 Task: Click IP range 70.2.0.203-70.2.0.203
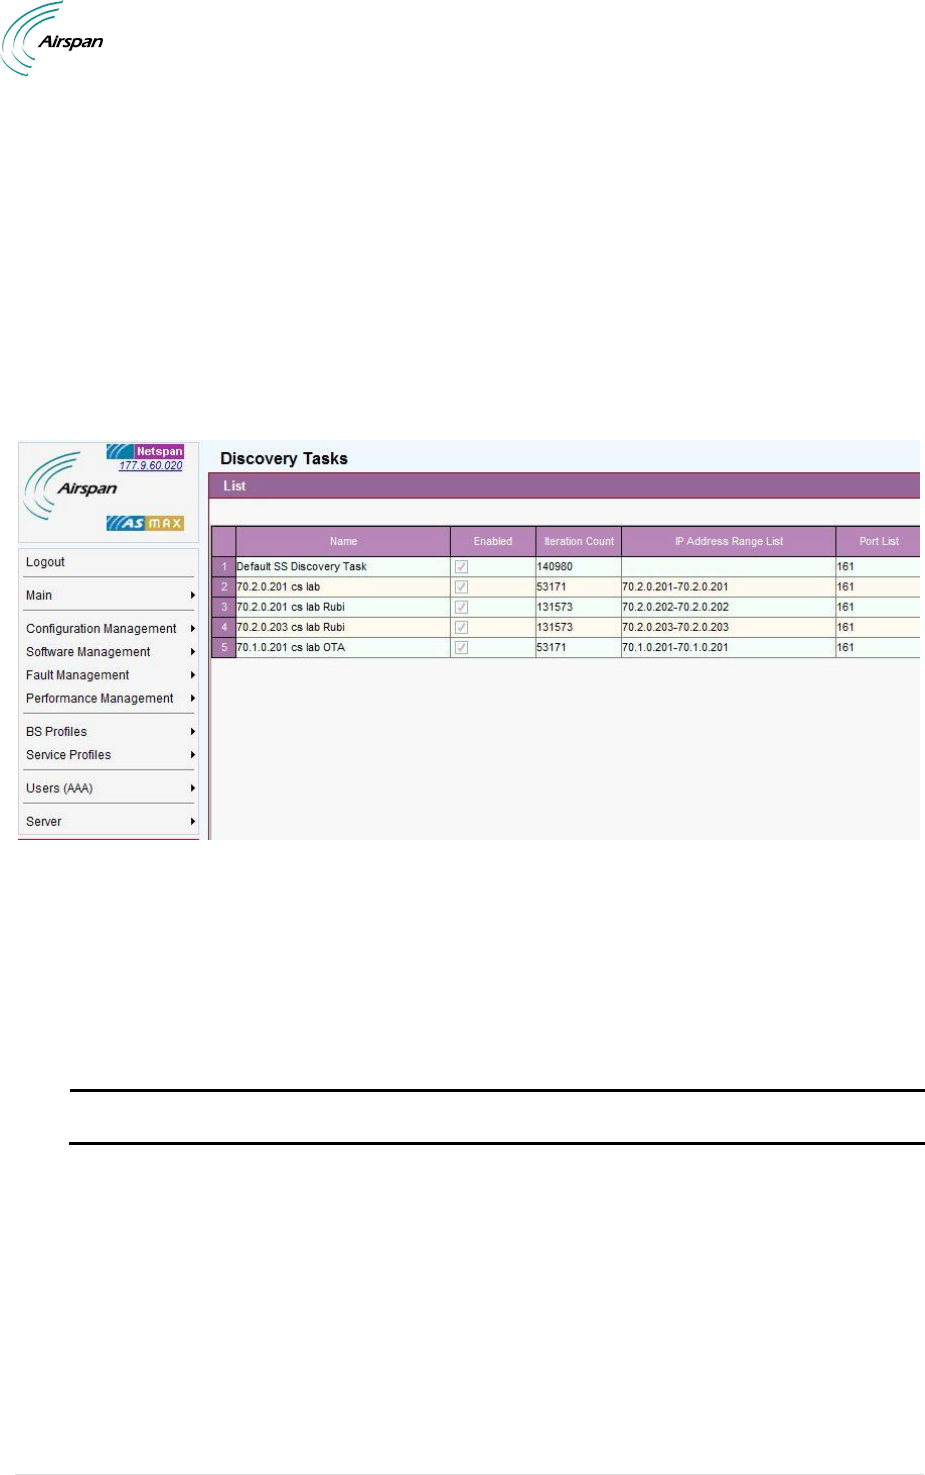[675, 627]
